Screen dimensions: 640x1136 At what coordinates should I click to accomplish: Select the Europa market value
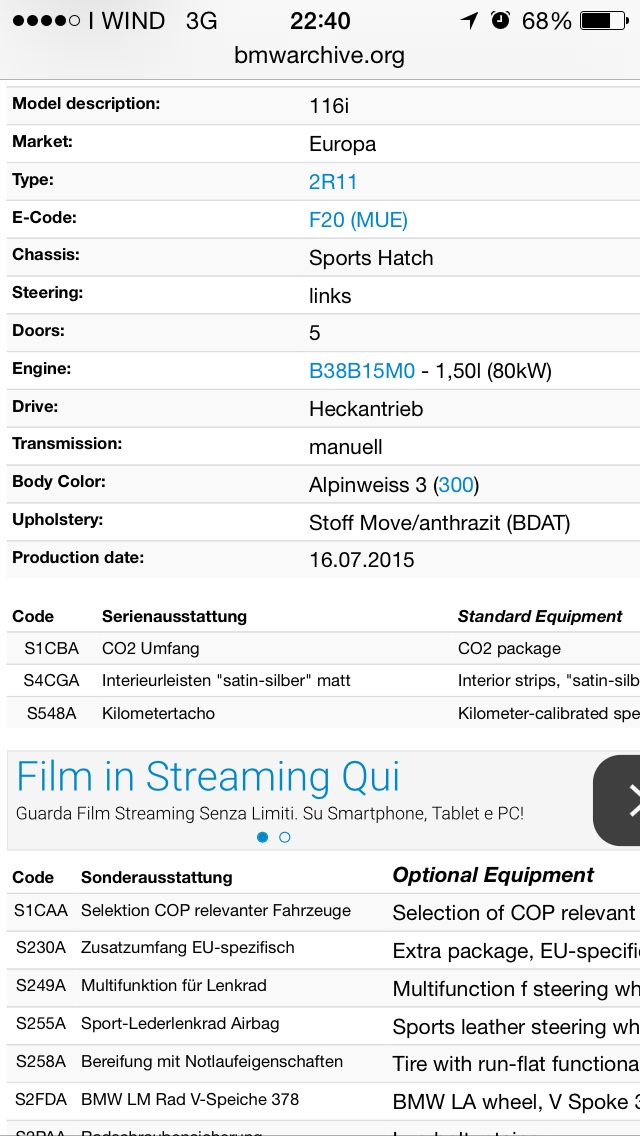(343, 145)
